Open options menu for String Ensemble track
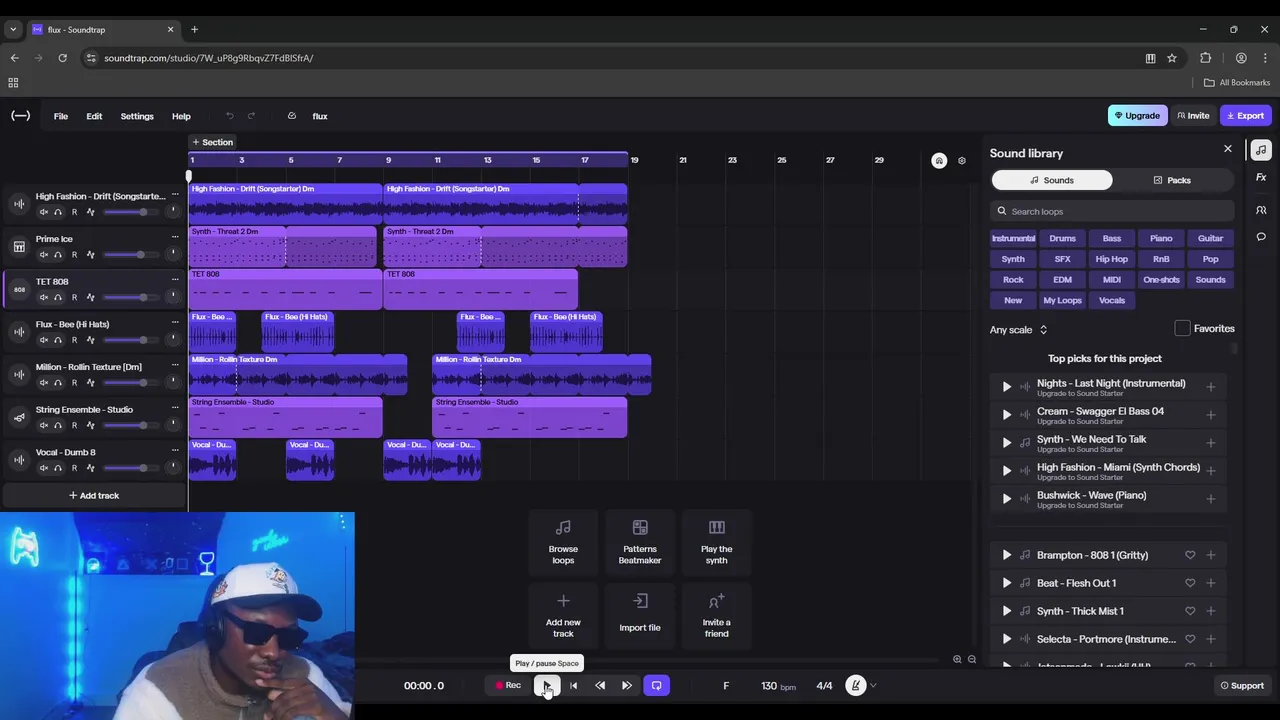This screenshot has width=1280, height=720. [175, 408]
